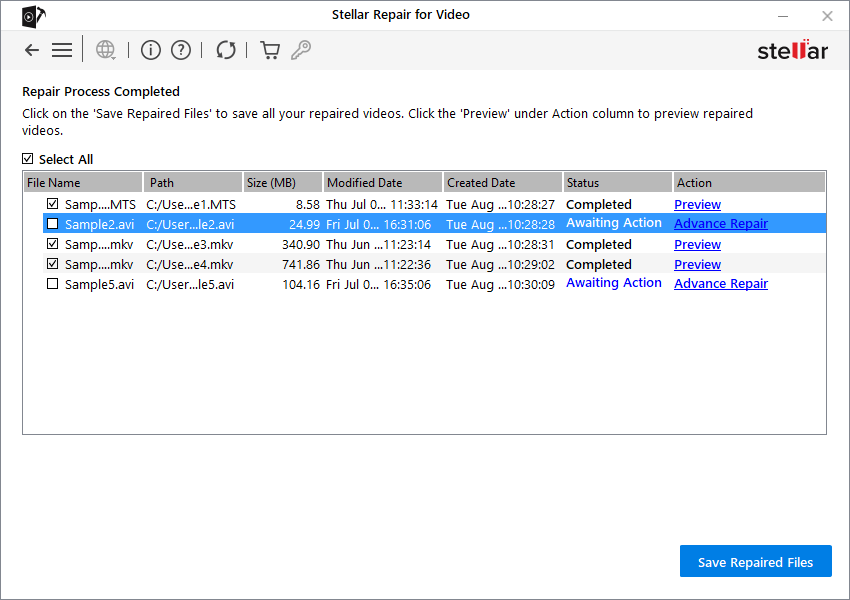Preview the repaired Sample1 MTS file

(697, 205)
